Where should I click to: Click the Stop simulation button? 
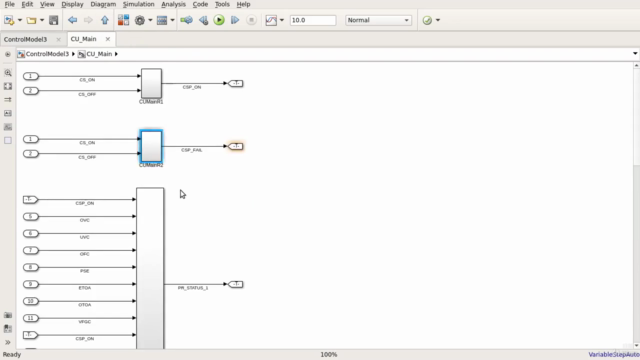click(x=251, y=20)
